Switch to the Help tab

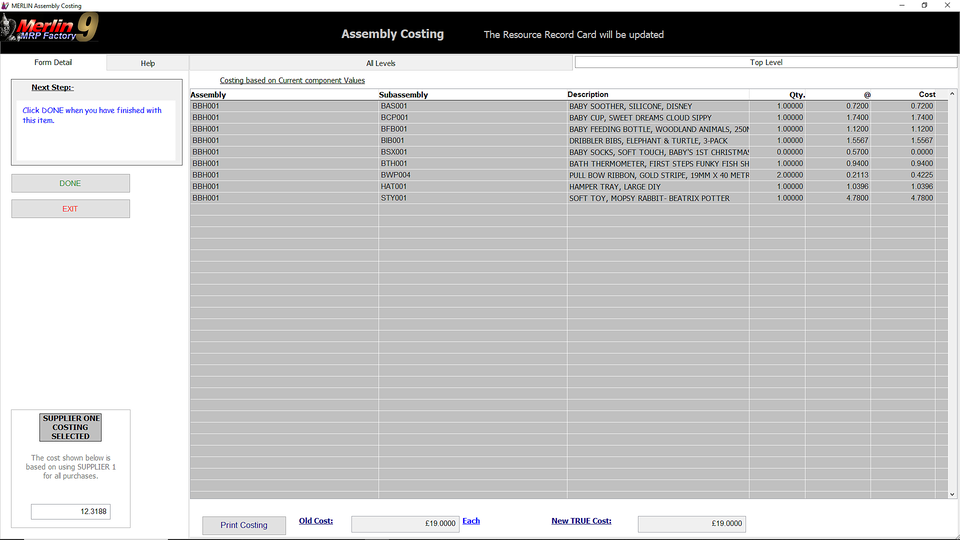coord(148,63)
